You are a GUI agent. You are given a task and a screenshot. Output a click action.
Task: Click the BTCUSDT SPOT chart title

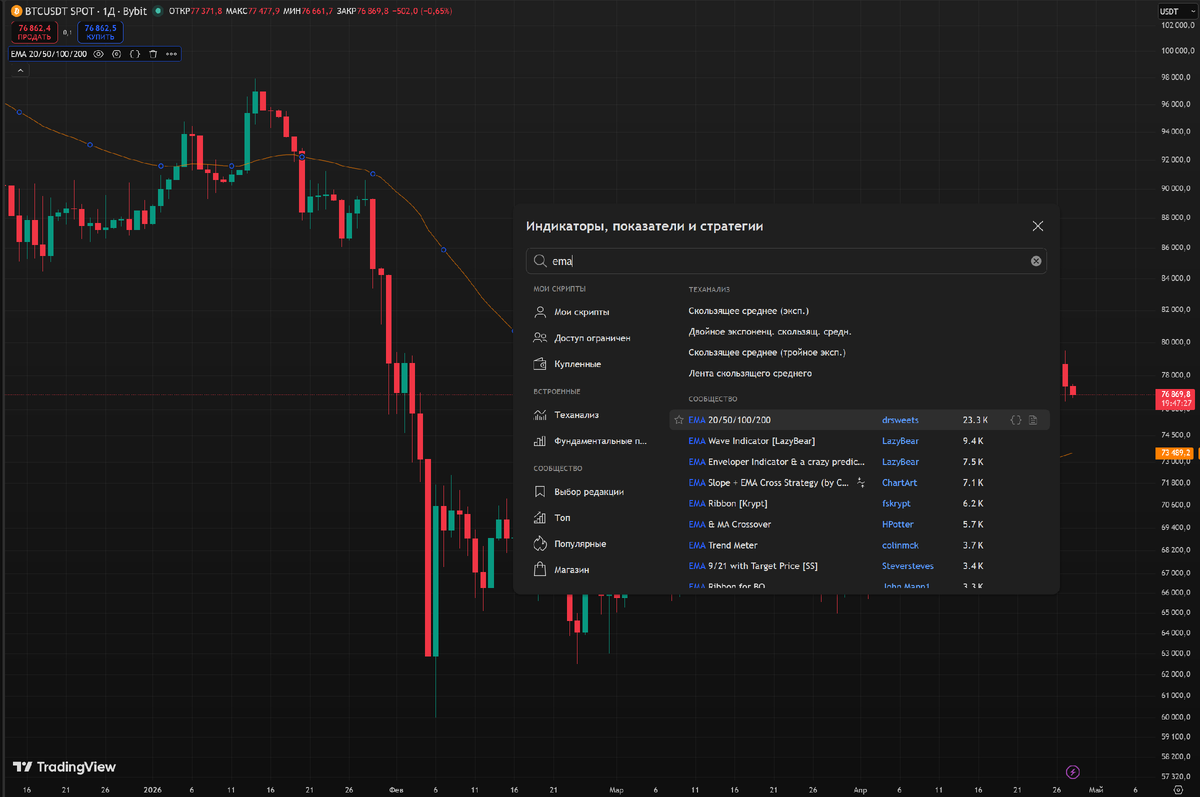[x=87, y=11]
